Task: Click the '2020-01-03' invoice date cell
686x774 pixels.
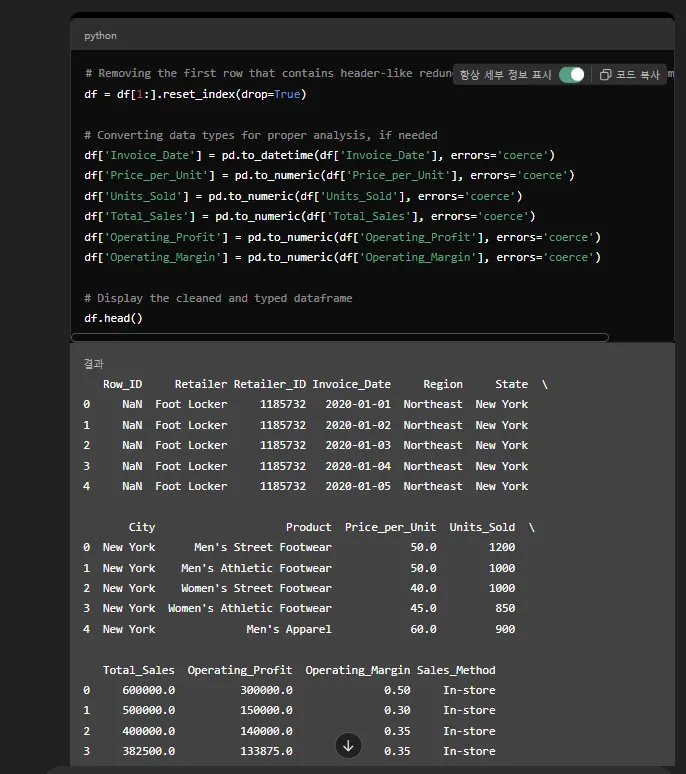Action: click(x=358, y=445)
